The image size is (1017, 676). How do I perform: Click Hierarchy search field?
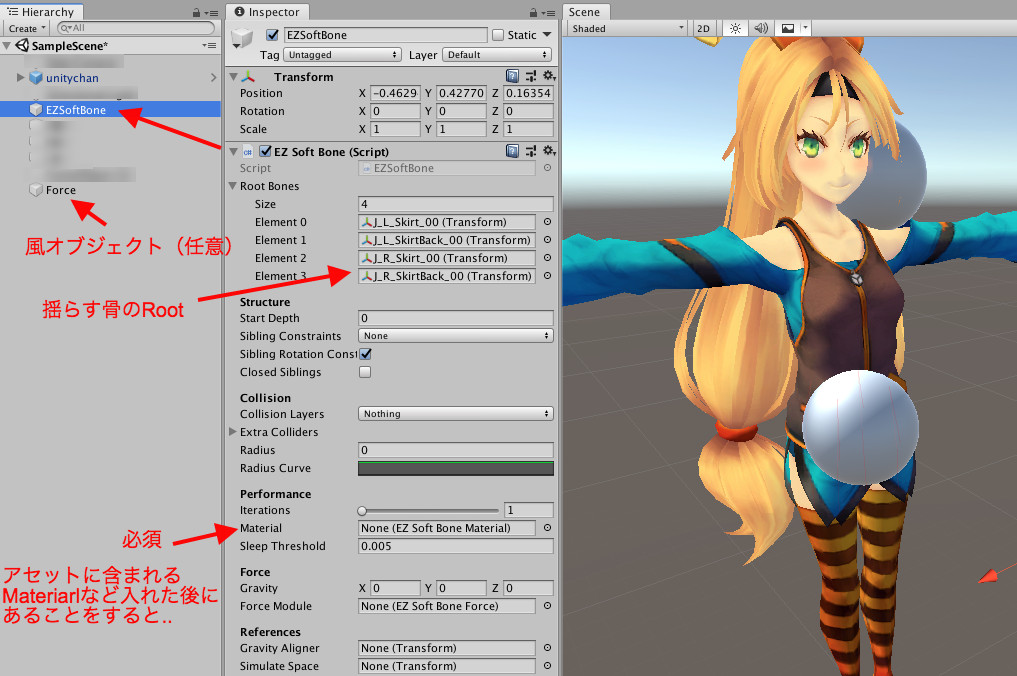point(136,28)
